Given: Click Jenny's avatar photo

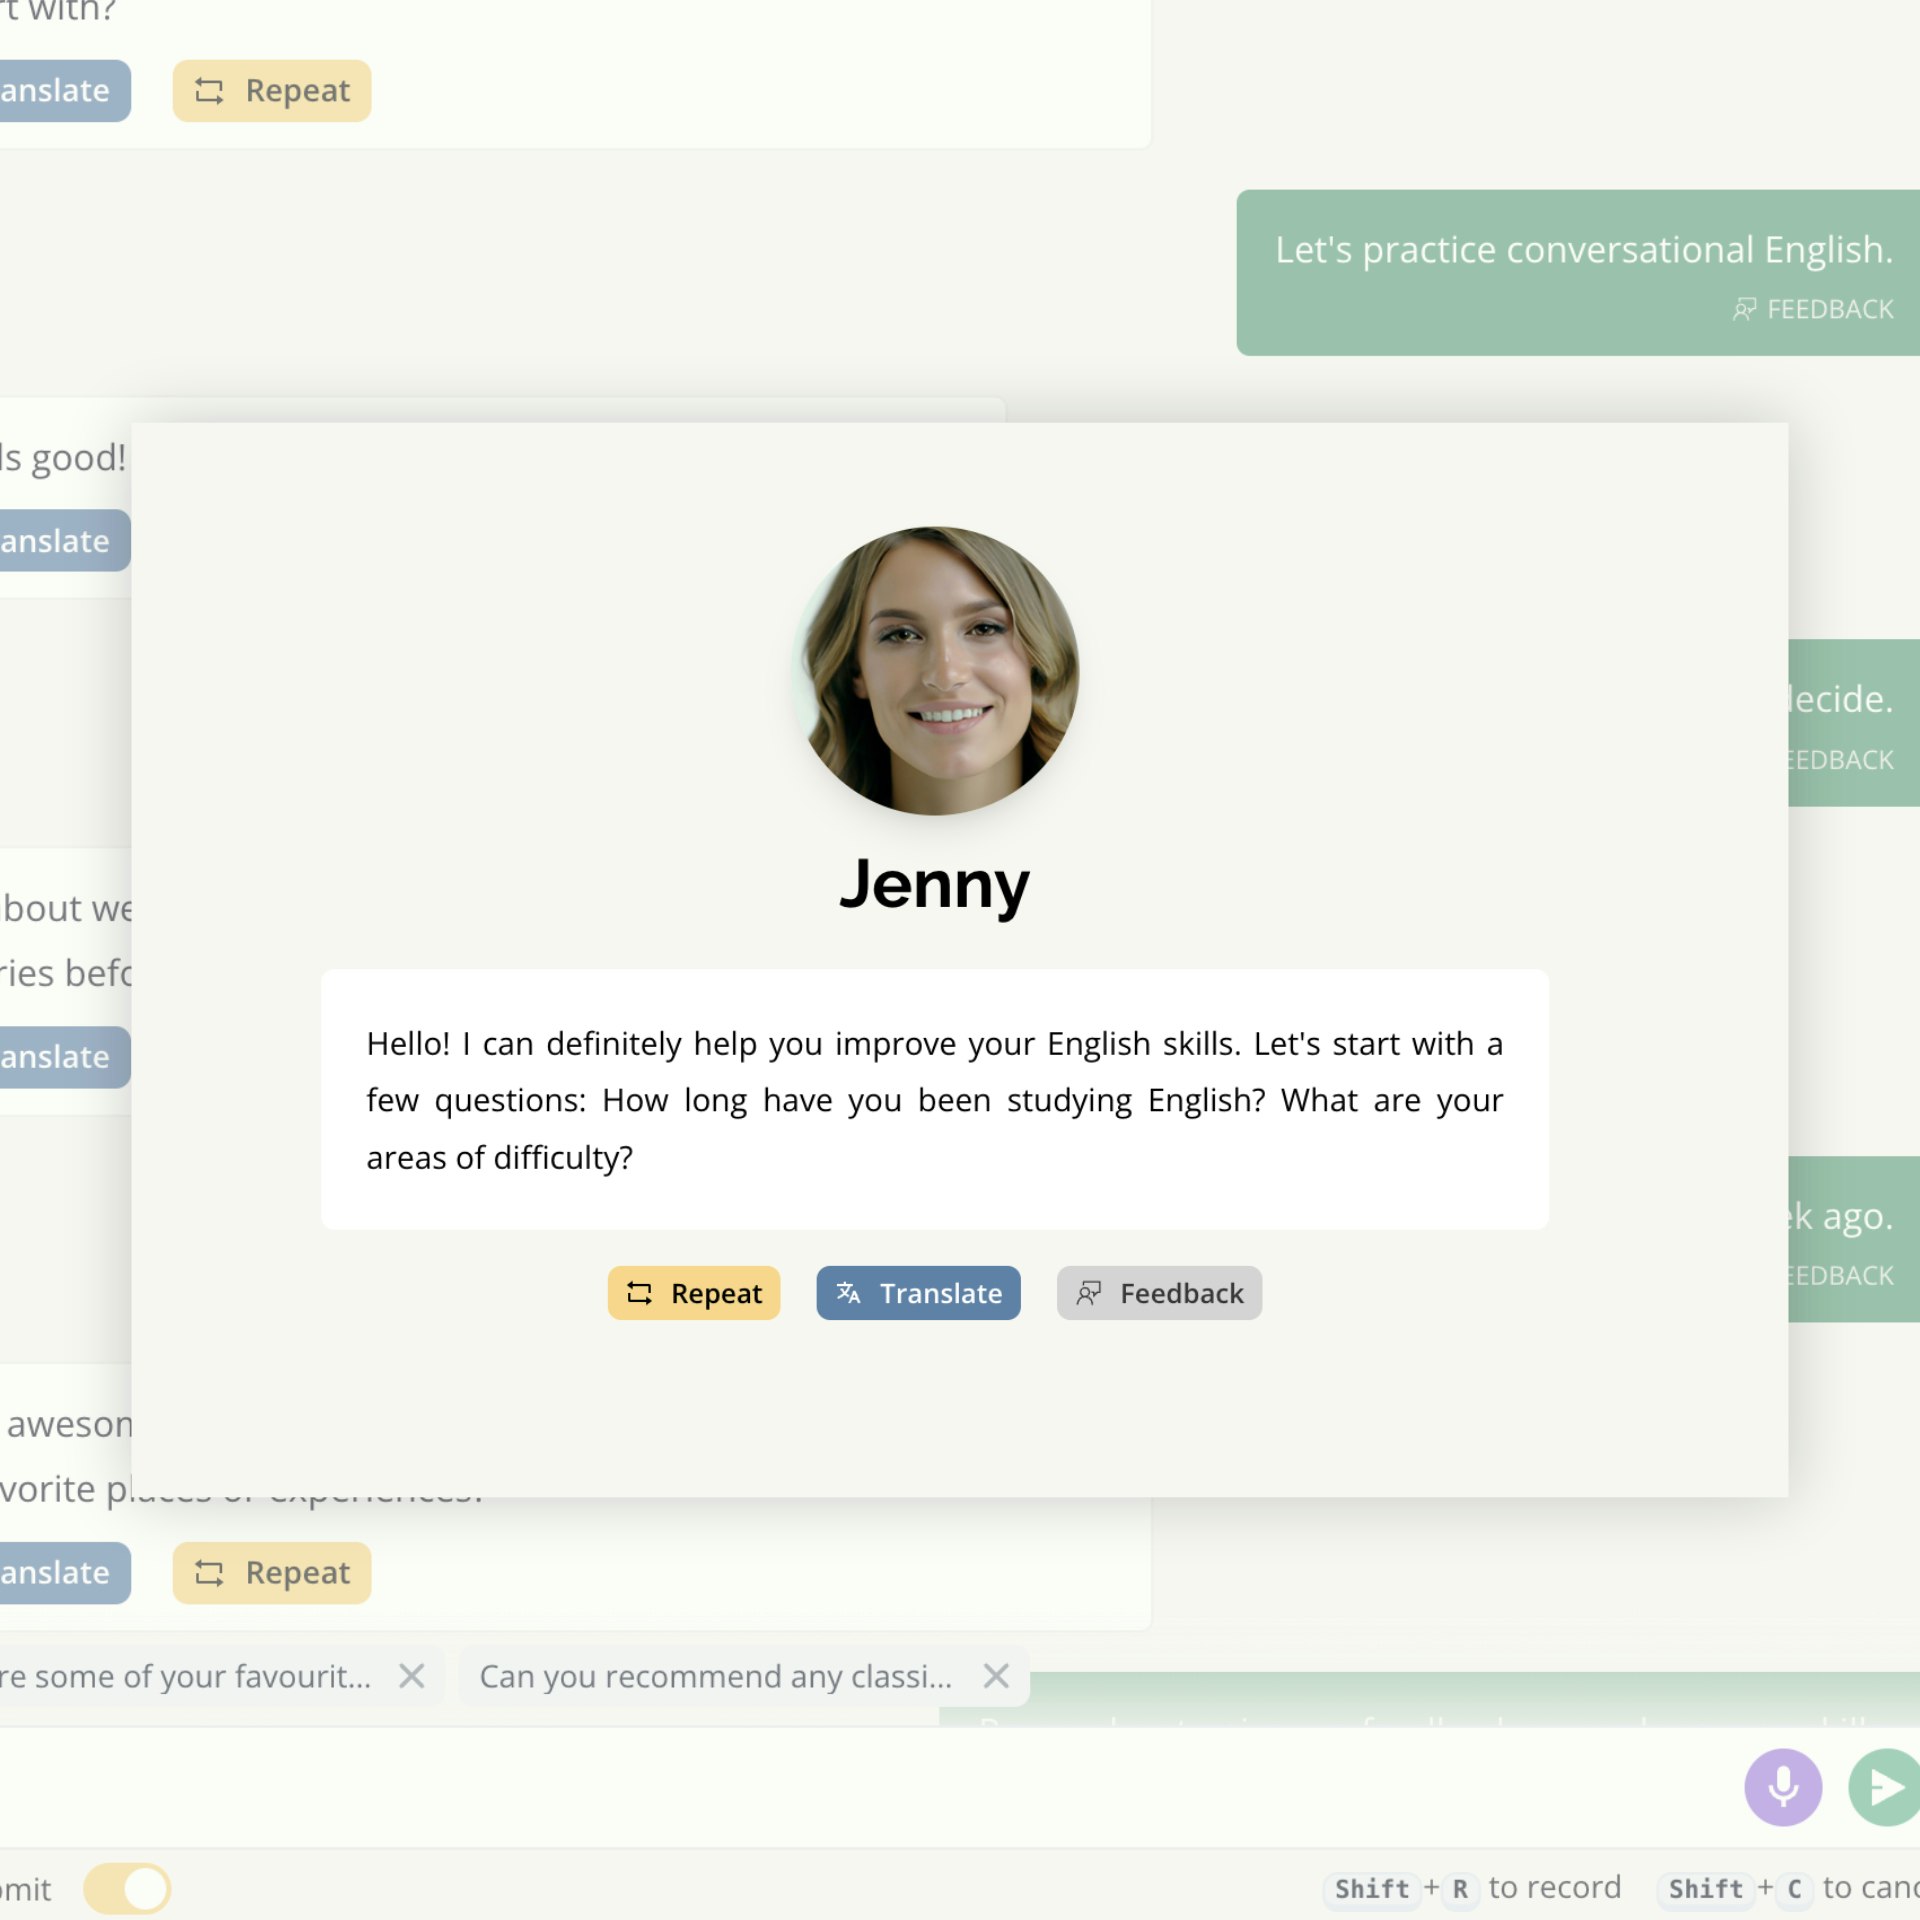Looking at the screenshot, I should [934, 671].
